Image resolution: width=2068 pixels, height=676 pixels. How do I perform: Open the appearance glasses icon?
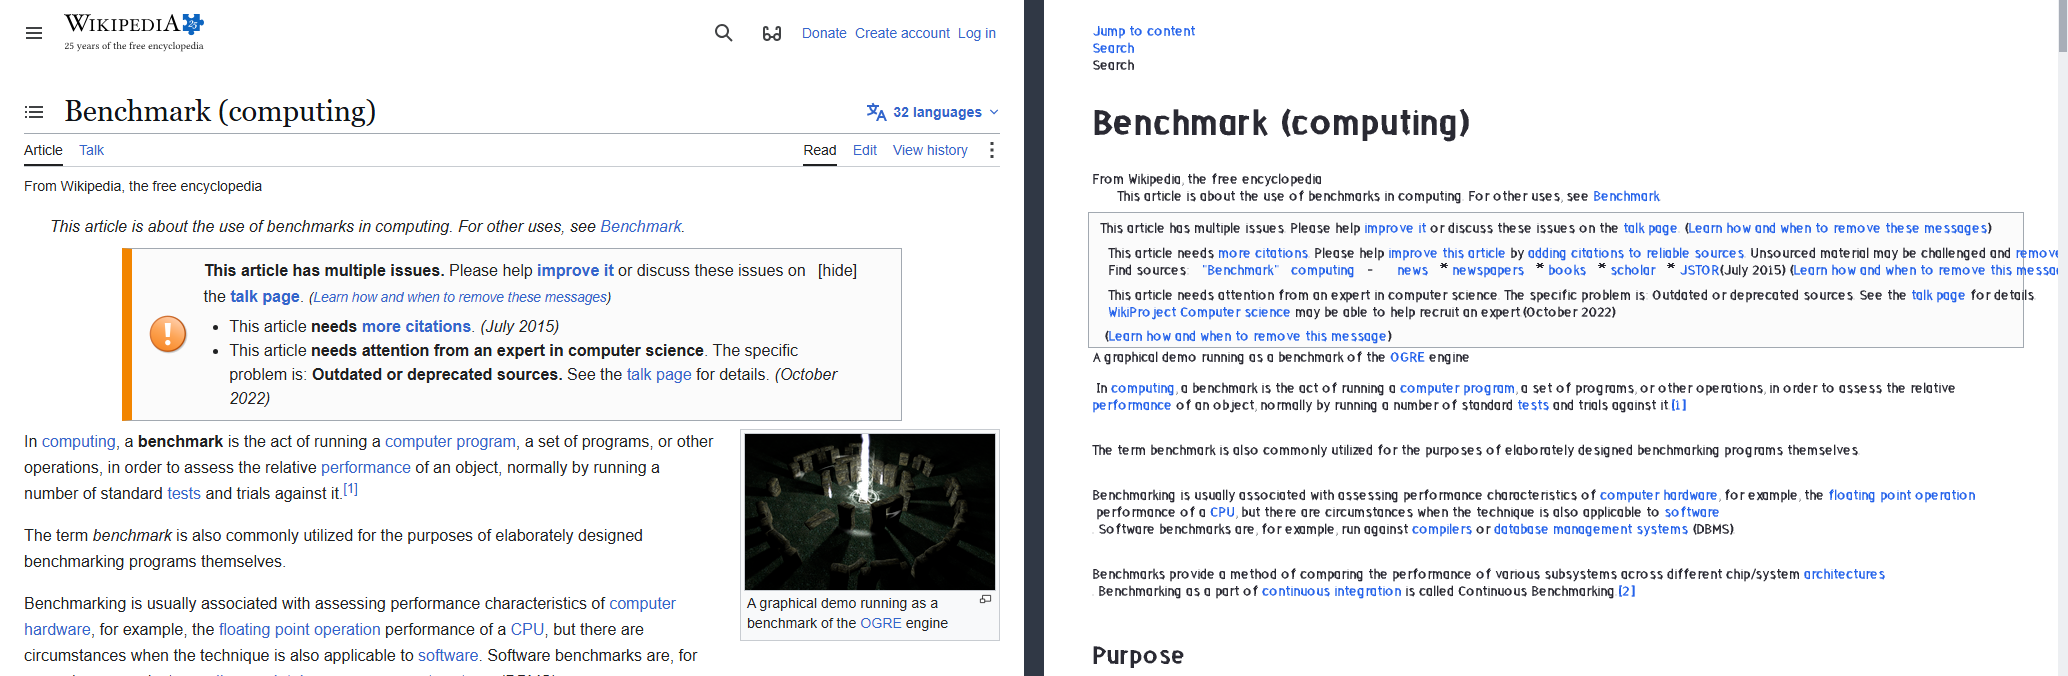click(x=772, y=33)
